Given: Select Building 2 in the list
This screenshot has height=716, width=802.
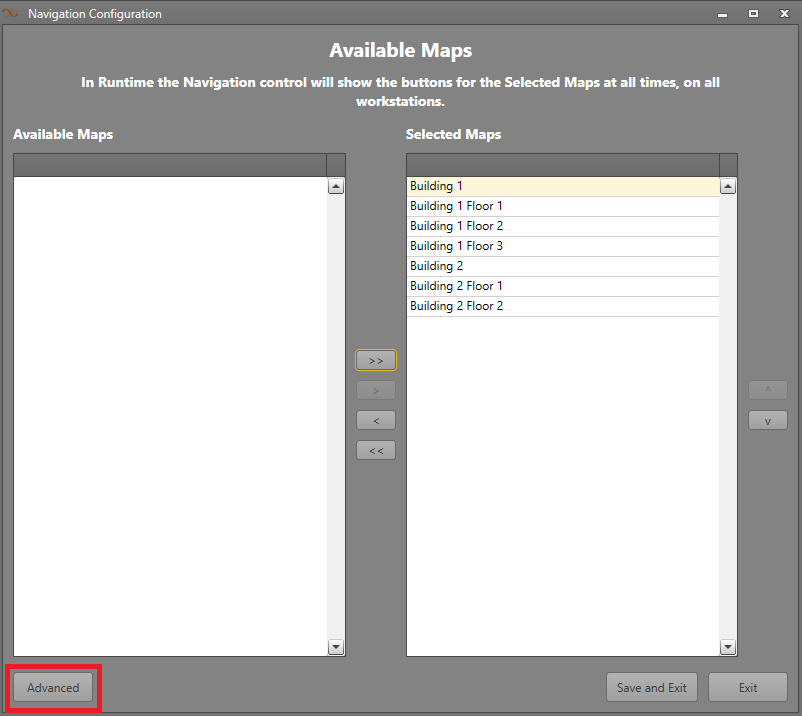Looking at the screenshot, I should pyautogui.click(x=562, y=267).
